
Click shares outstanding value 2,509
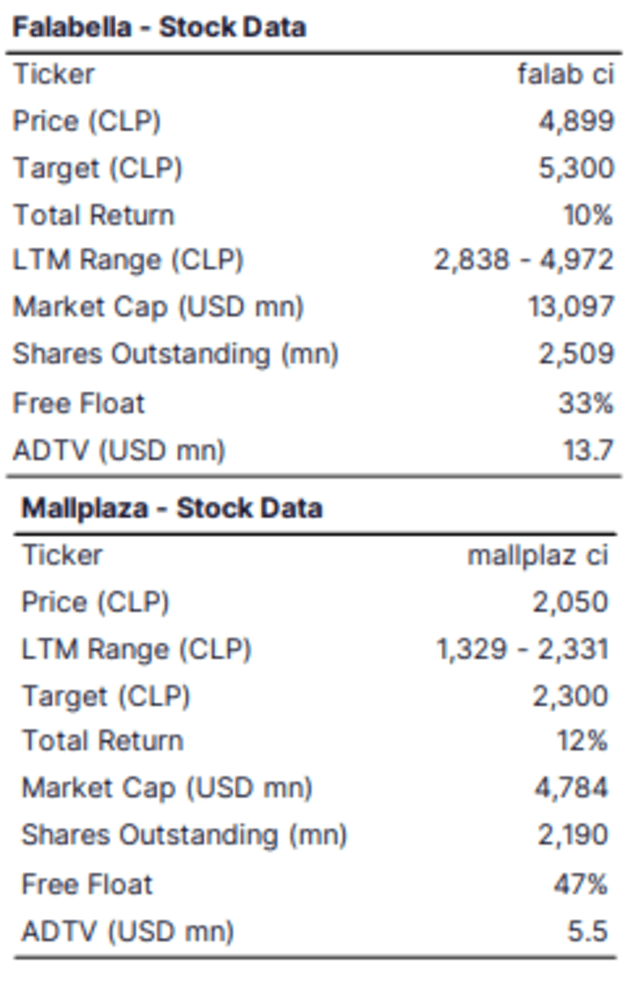point(576,354)
